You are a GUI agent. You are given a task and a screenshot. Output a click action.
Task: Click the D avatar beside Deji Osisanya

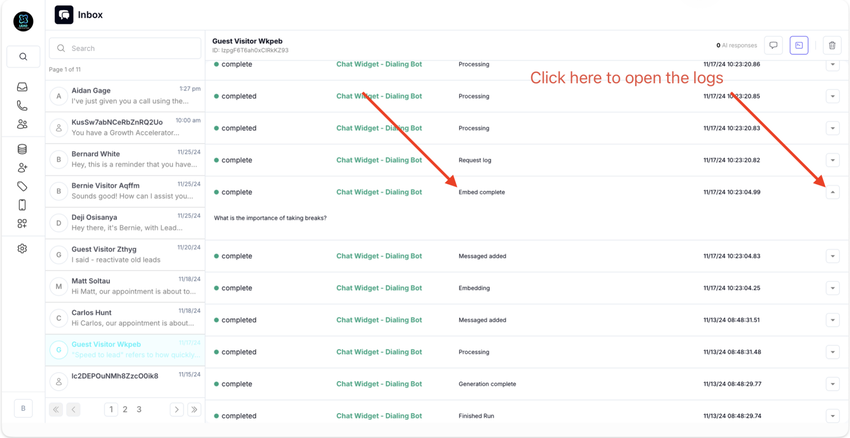59,223
